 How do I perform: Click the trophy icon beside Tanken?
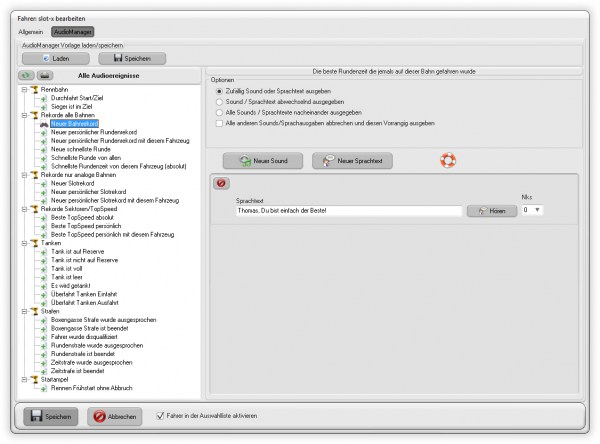click(x=33, y=241)
